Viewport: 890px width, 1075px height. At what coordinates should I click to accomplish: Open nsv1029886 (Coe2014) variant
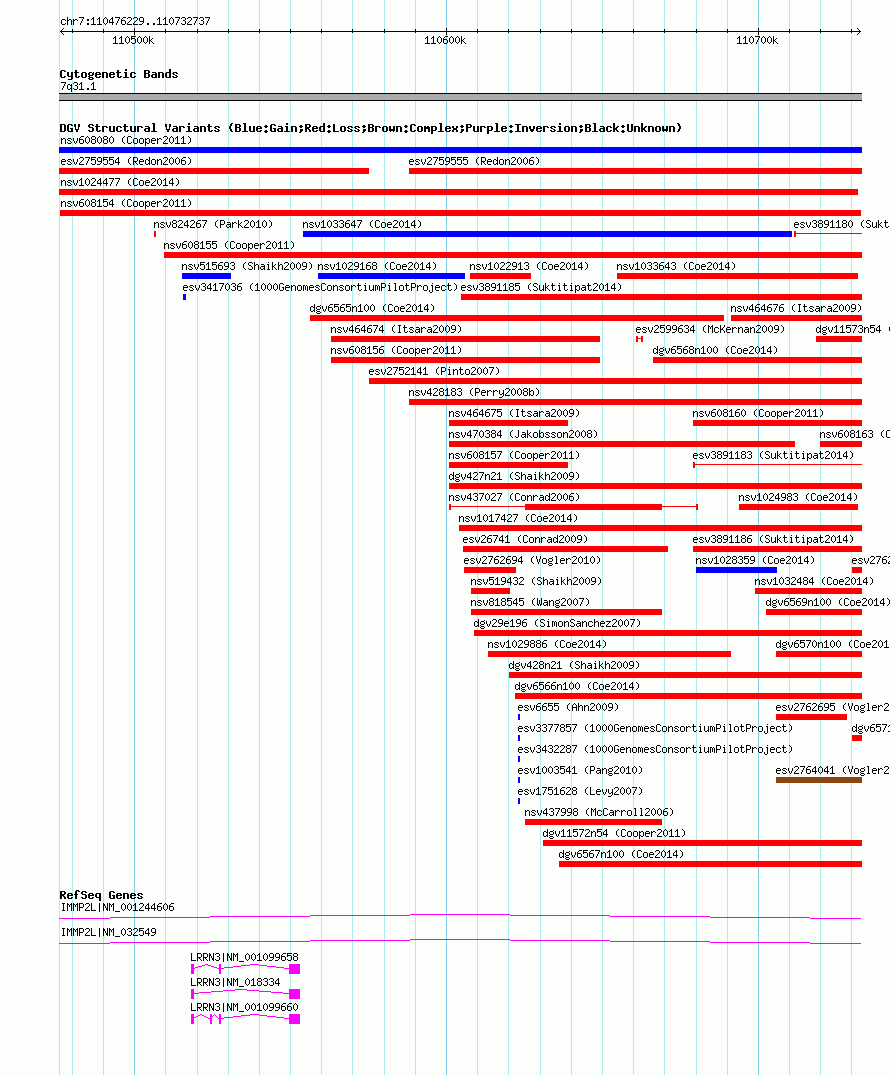[x=547, y=645]
